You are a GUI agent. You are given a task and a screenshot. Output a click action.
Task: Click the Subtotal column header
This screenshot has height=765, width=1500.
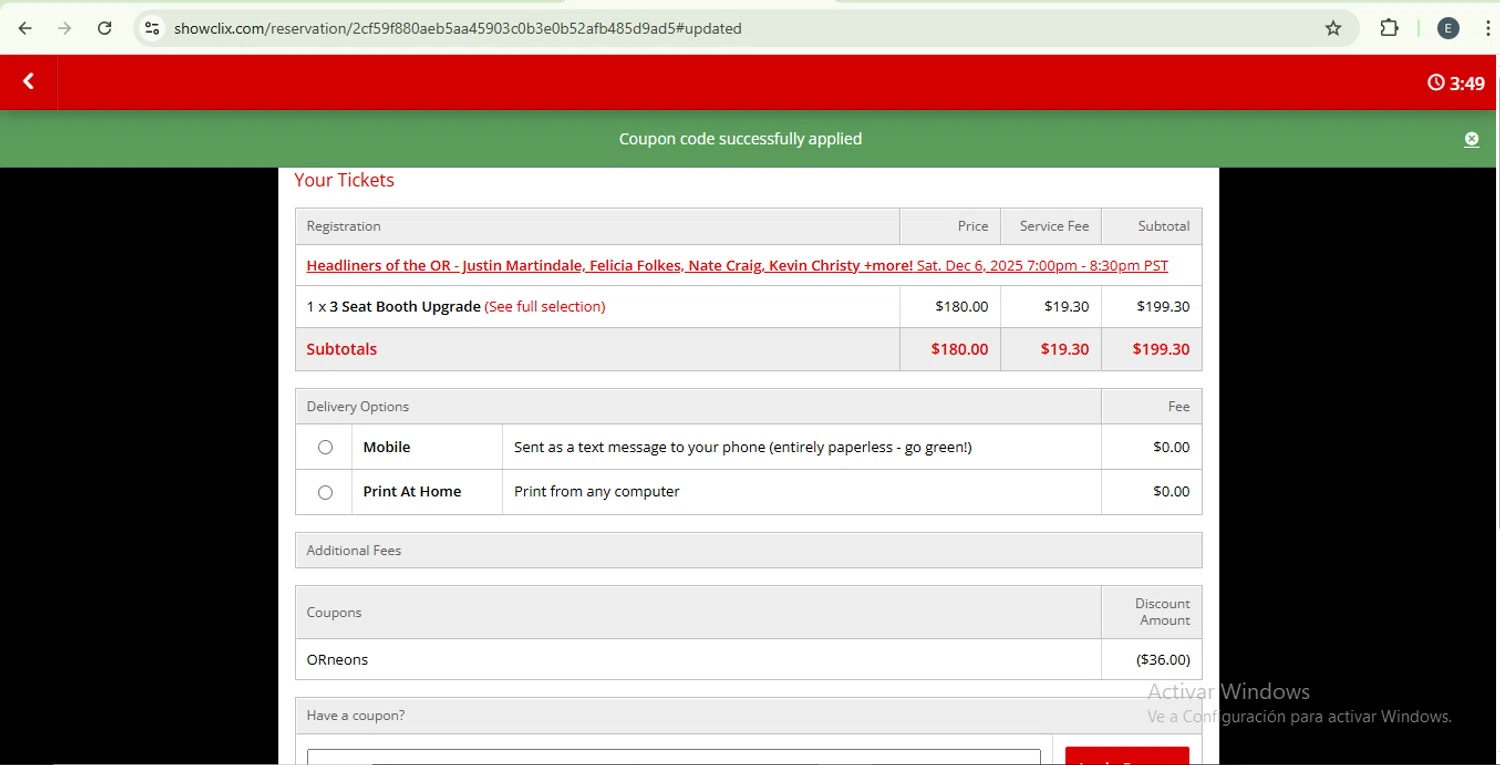pos(1164,226)
